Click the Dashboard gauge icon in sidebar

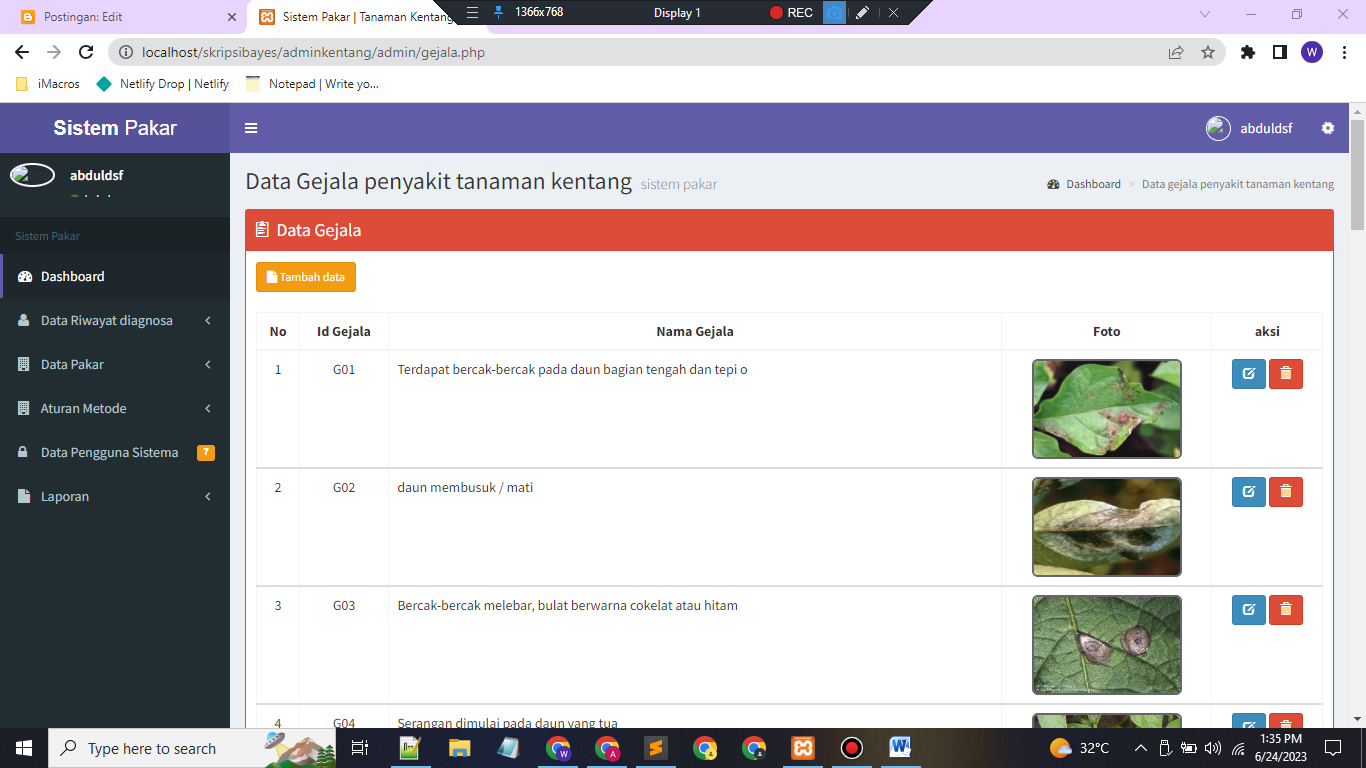point(25,277)
